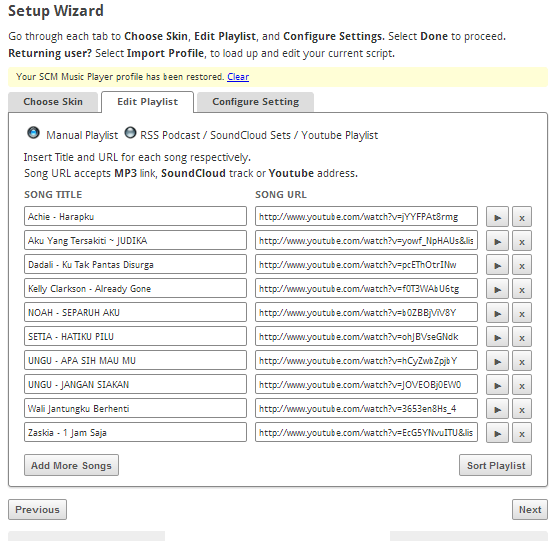Viewport: 558px width, 541px height.
Task: Delete Zaskia - 1 Jam Saja row
Action: tap(522, 433)
